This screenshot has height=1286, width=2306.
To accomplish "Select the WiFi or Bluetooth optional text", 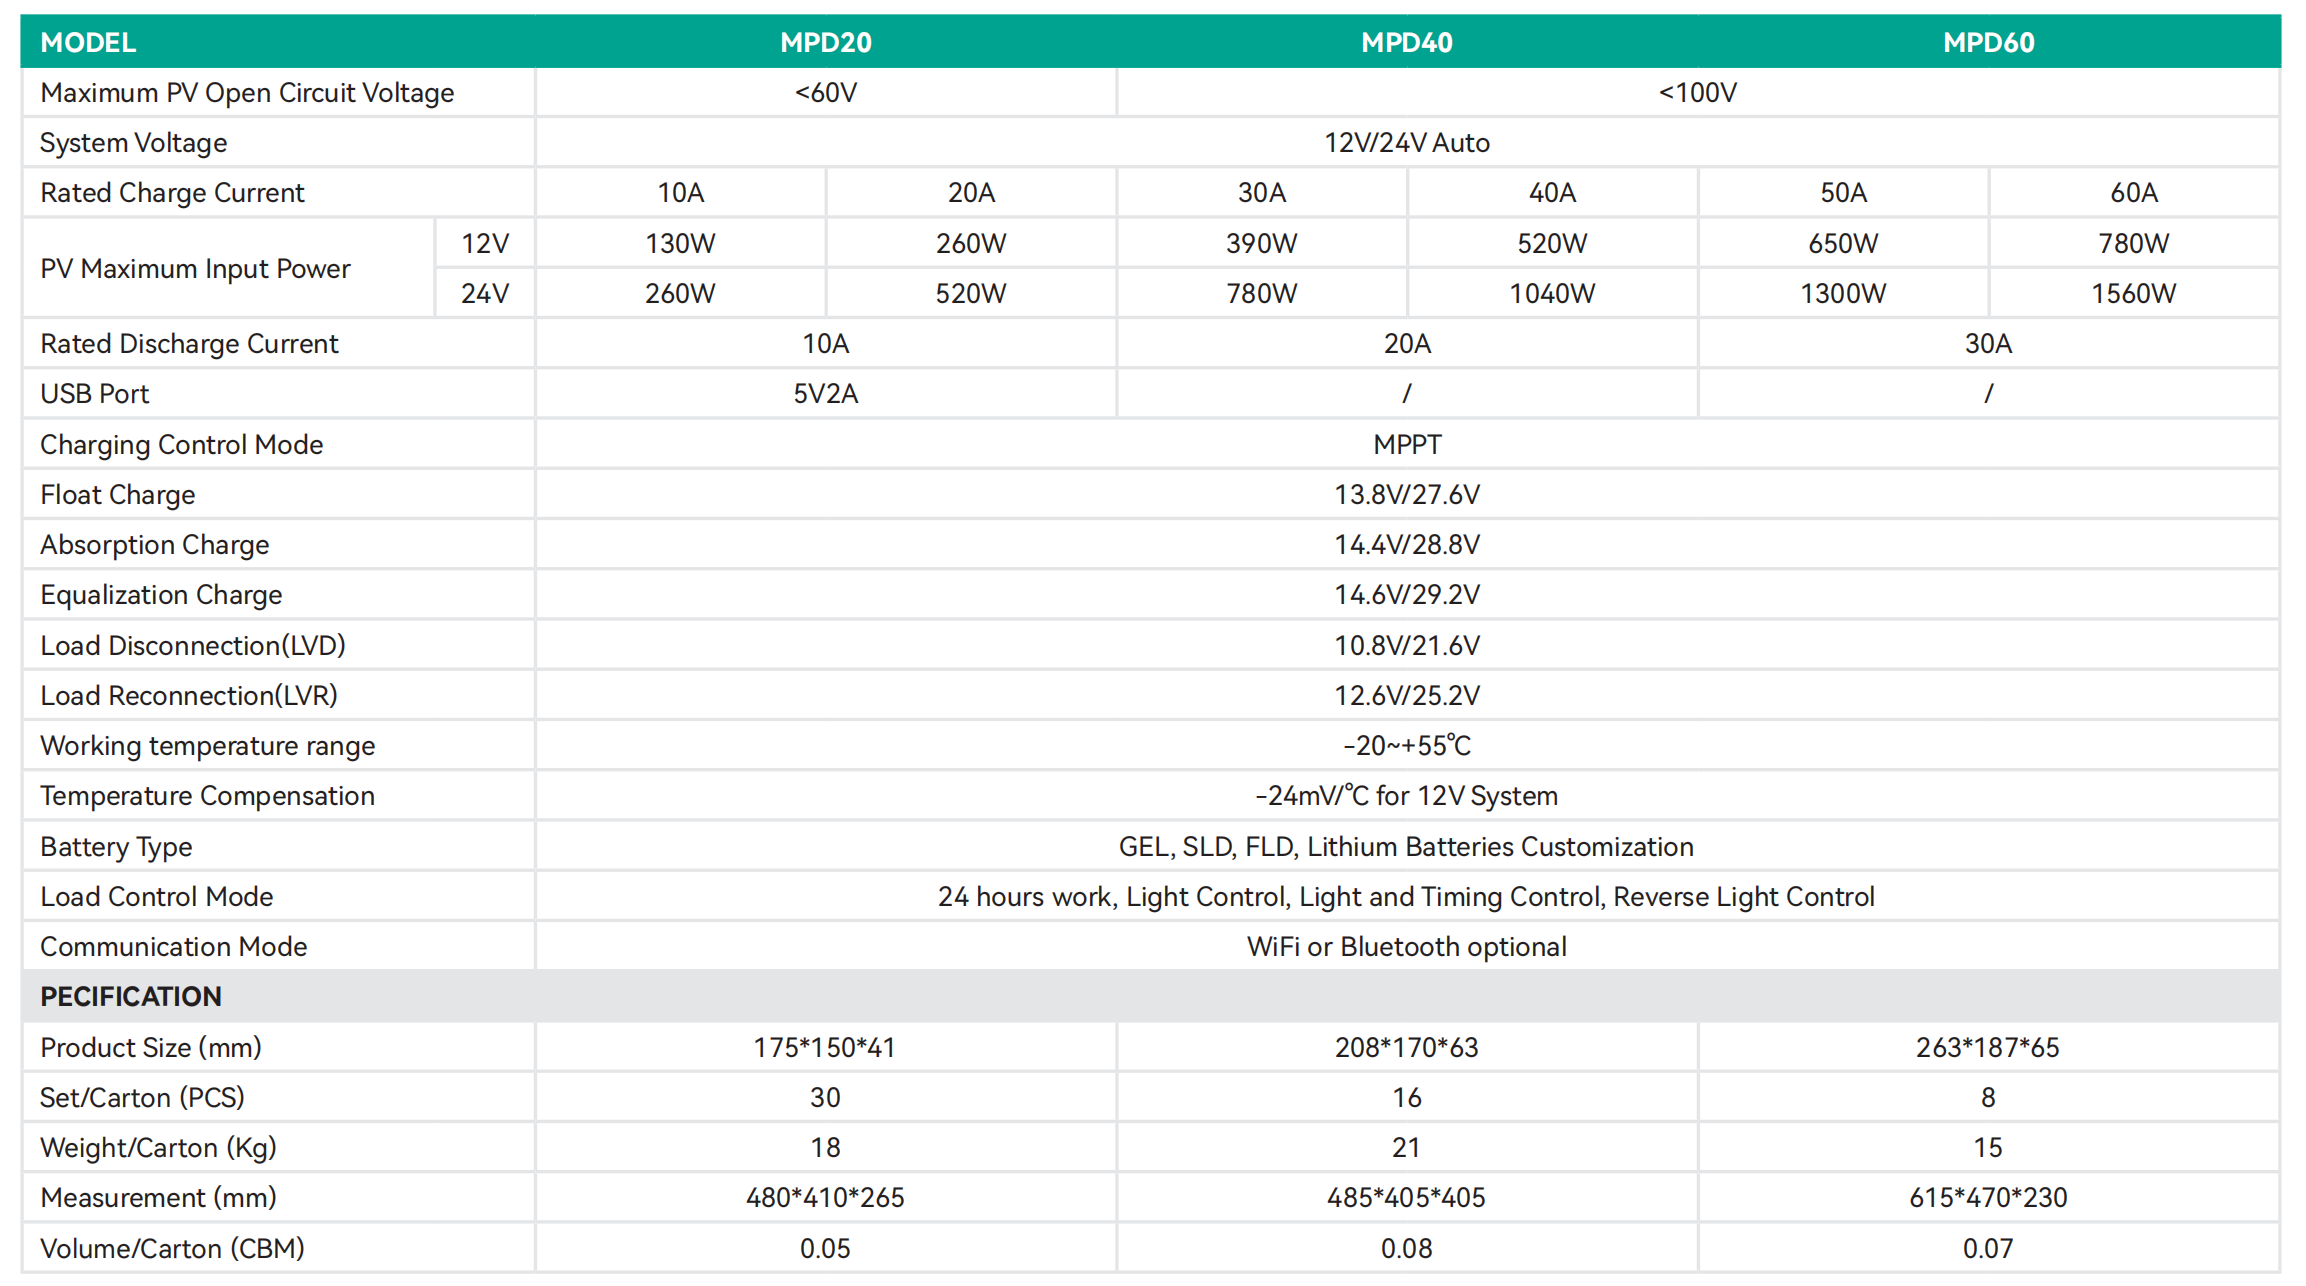I will (x=1406, y=947).
